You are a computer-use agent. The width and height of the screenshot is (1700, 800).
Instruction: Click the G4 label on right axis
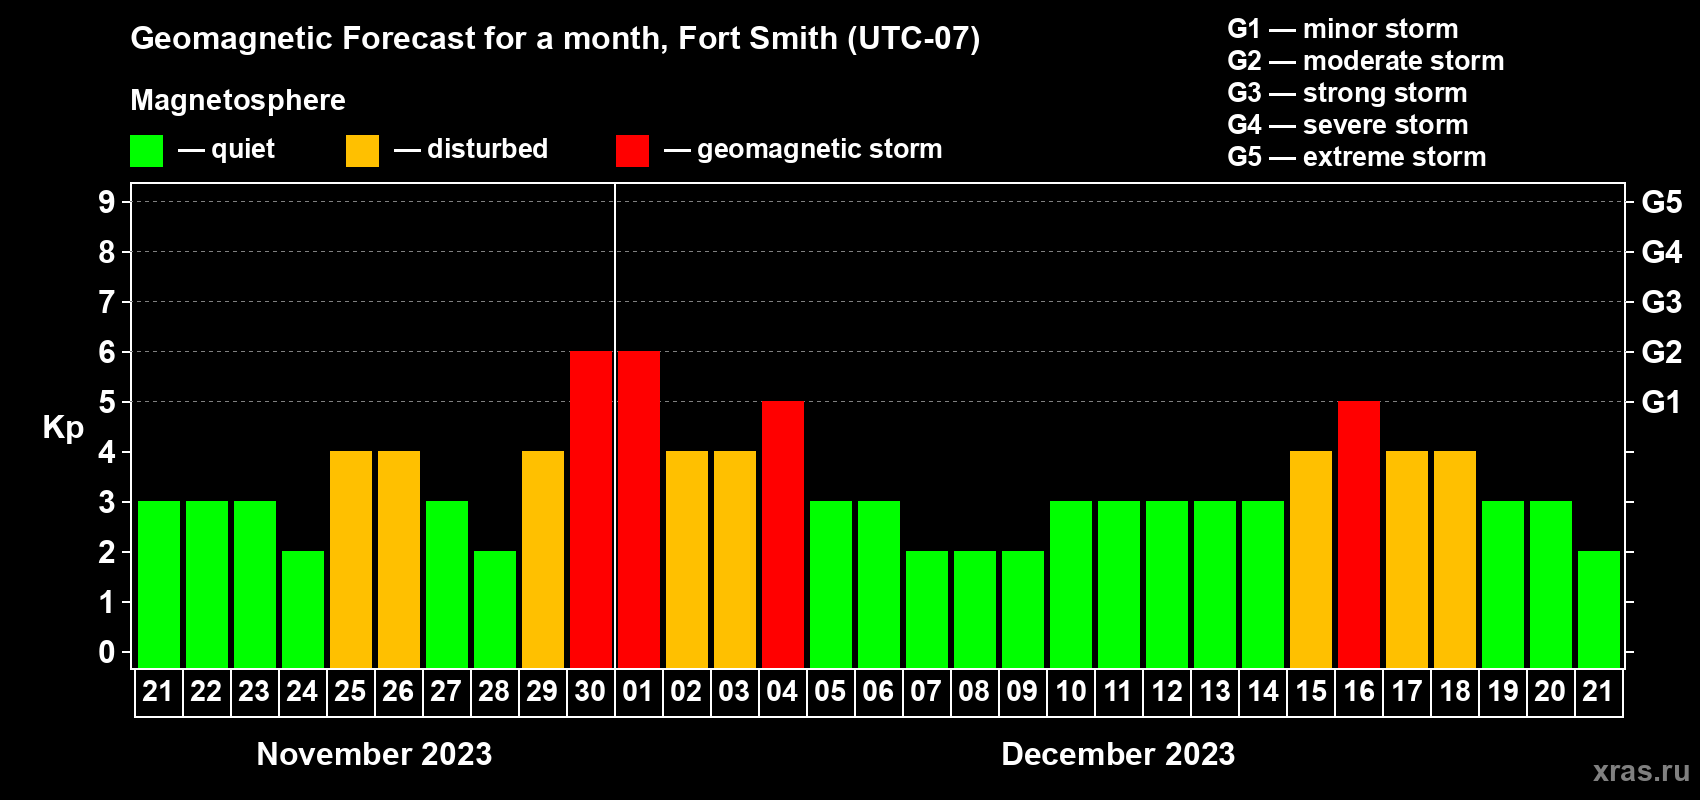[1662, 252]
